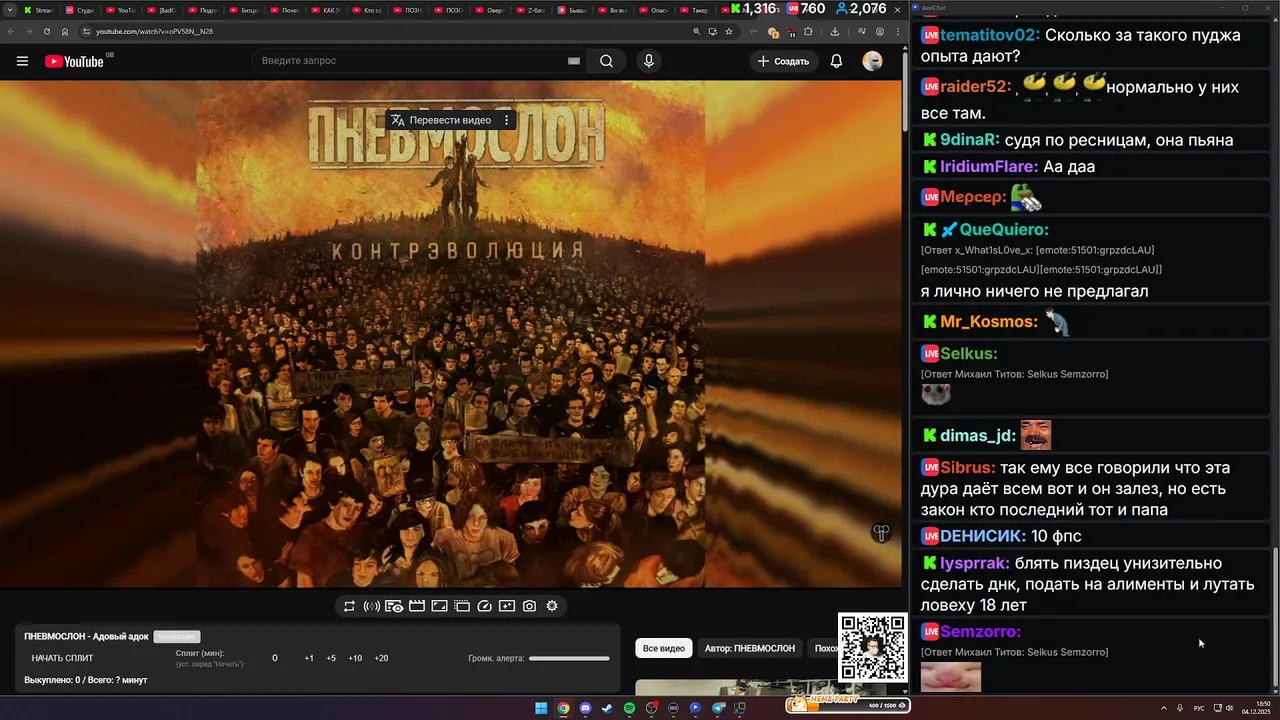The image size is (1280, 720).
Task: Open the YouTube account avatar menu
Action: tap(873, 61)
